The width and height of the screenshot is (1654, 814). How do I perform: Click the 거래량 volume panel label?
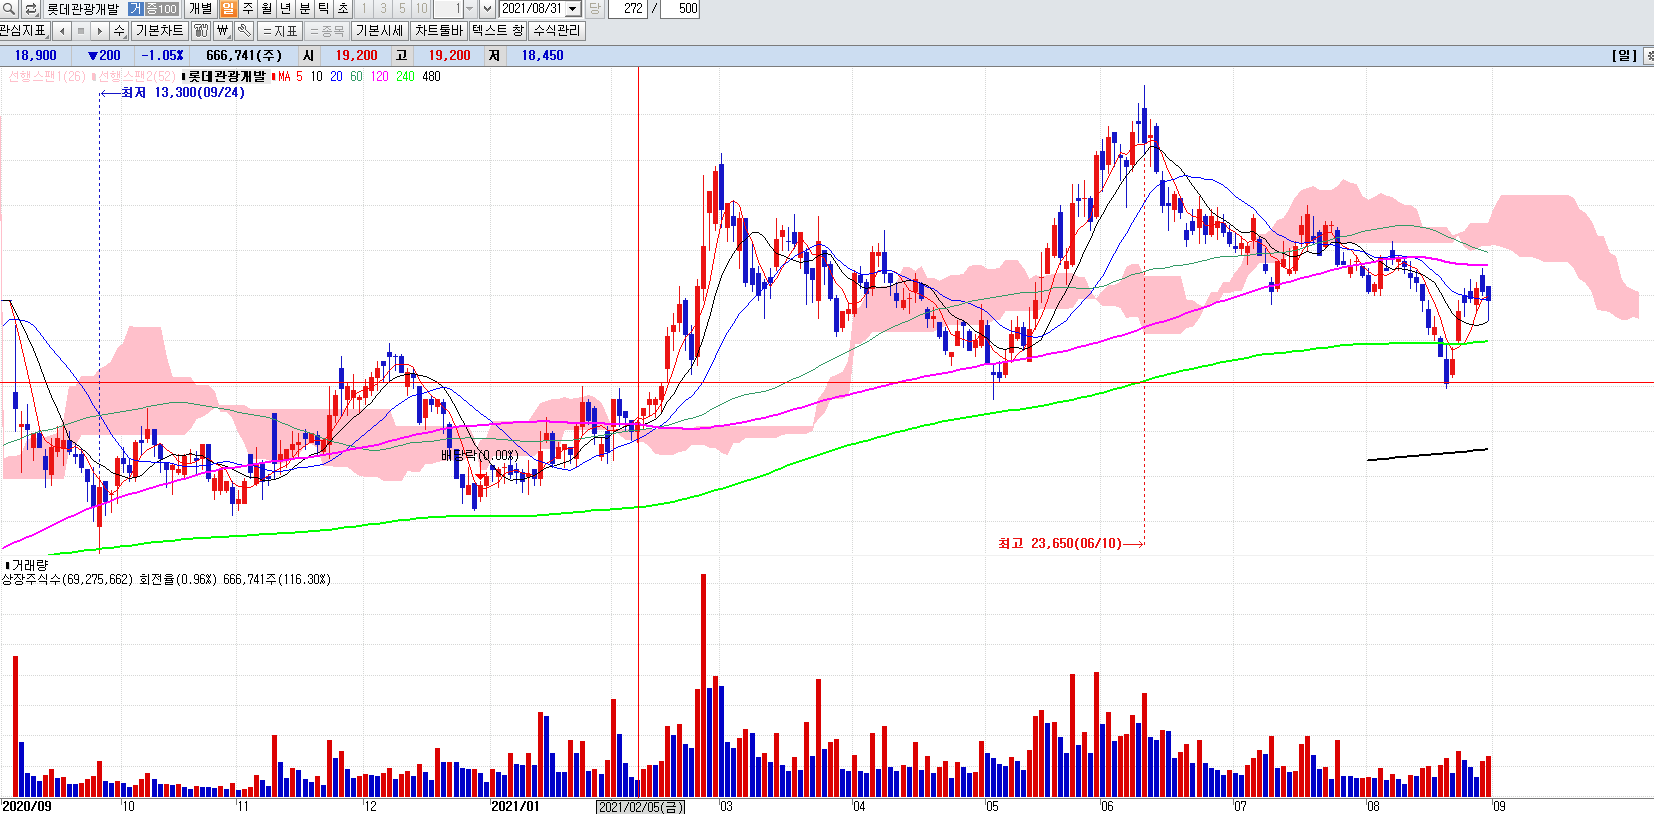[x=28, y=565]
